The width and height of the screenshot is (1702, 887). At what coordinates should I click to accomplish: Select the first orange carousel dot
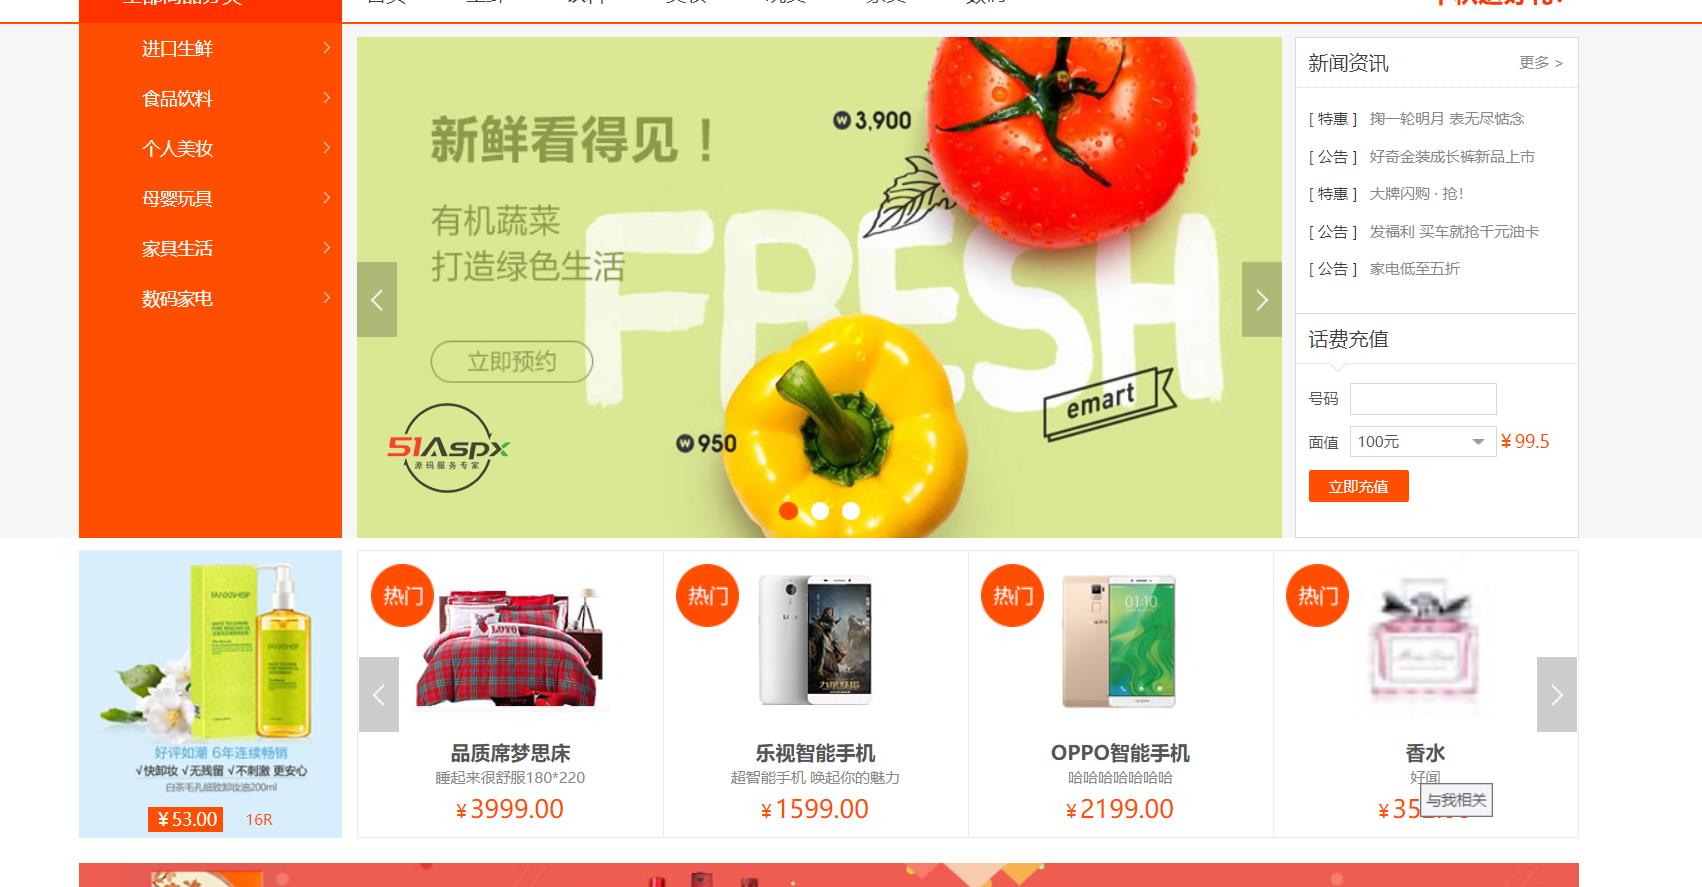pyautogui.click(x=788, y=511)
